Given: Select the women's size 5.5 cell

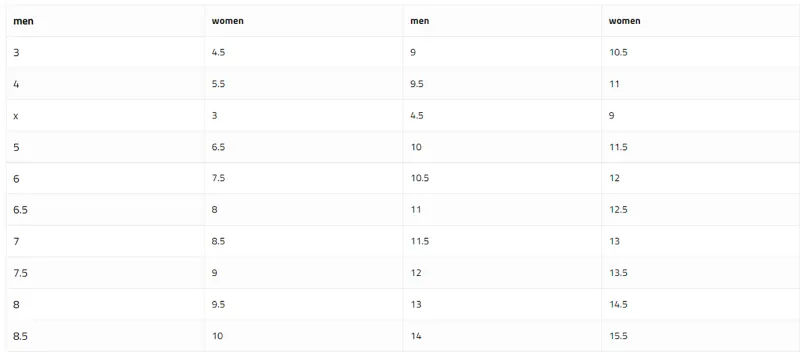Looking at the screenshot, I should (304, 84).
